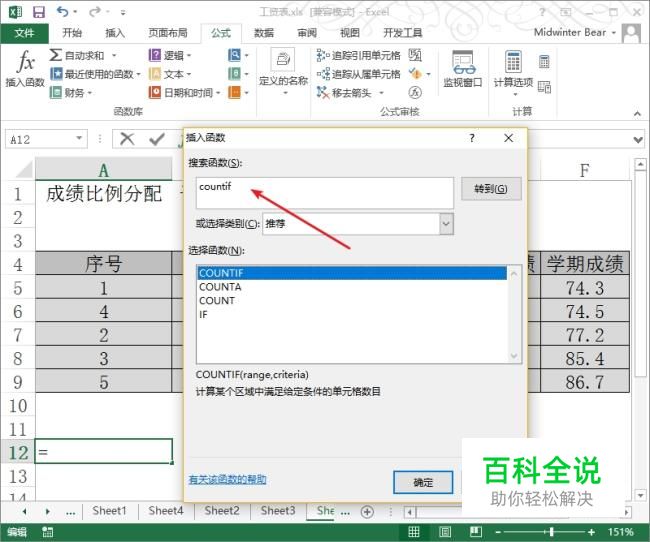650x542 pixels.
Task: Trace precedent cells
Action: [359, 55]
